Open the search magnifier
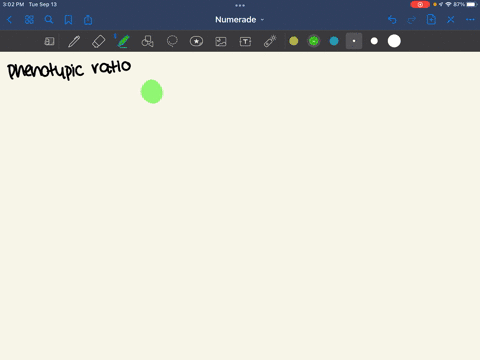The height and width of the screenshot is (360, 480). (x=49, y=20)
